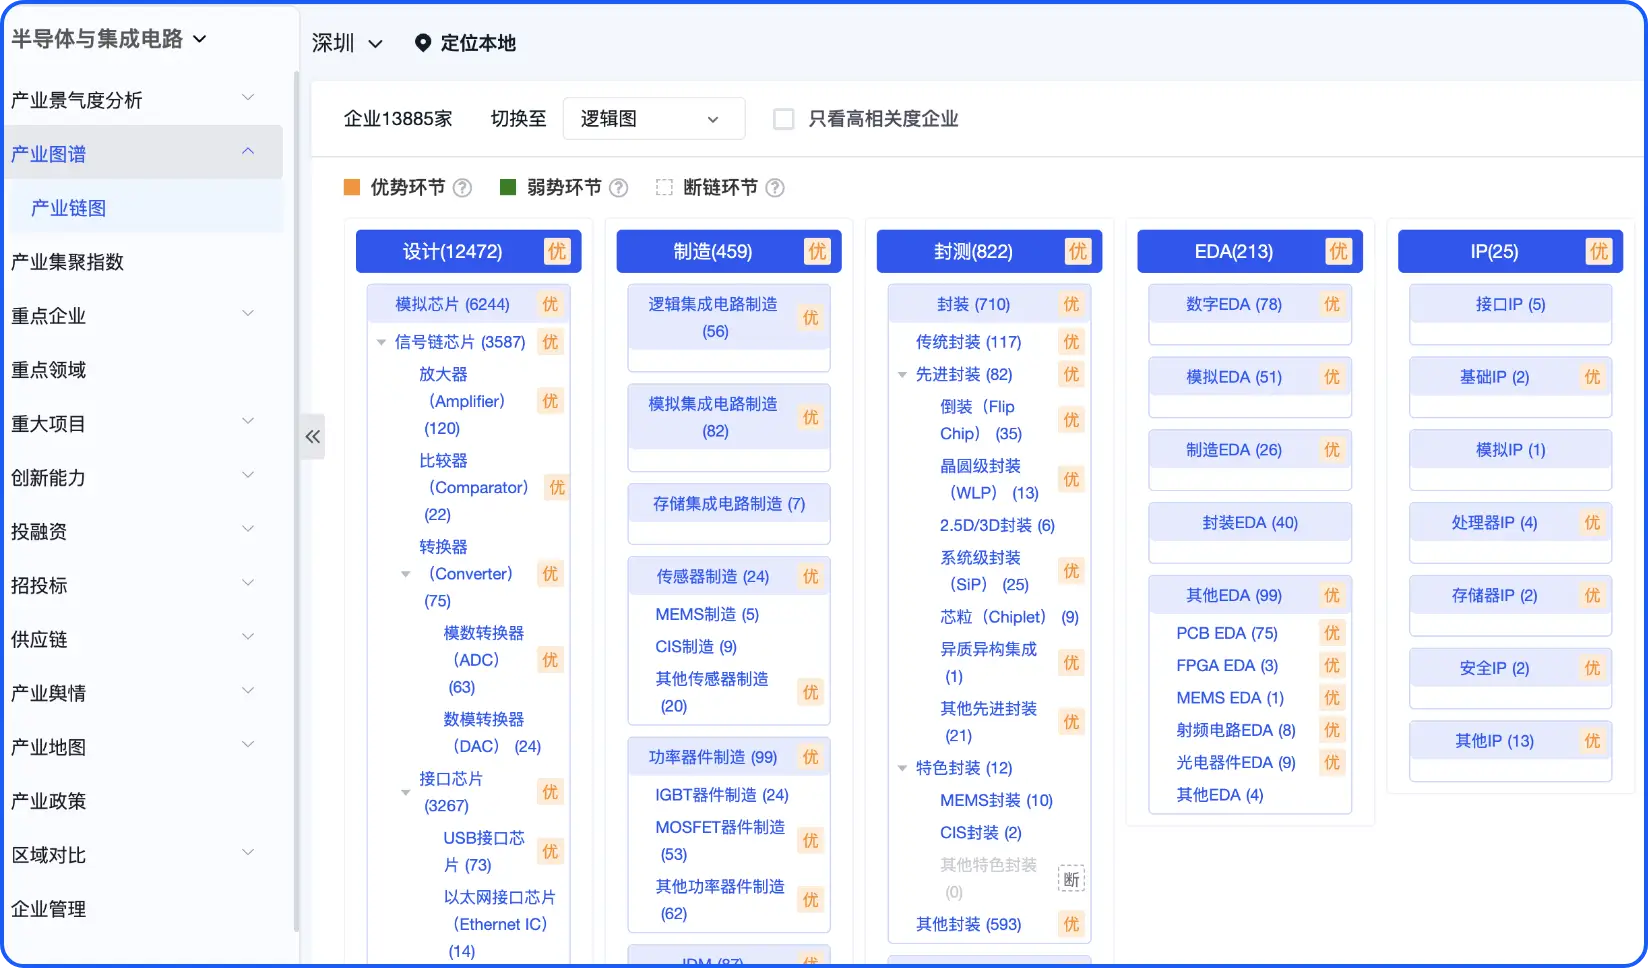Screen dimensions: 1648x968
Task: Enable the 只看高相关度企业 checkbox
Action: (784, 119)
